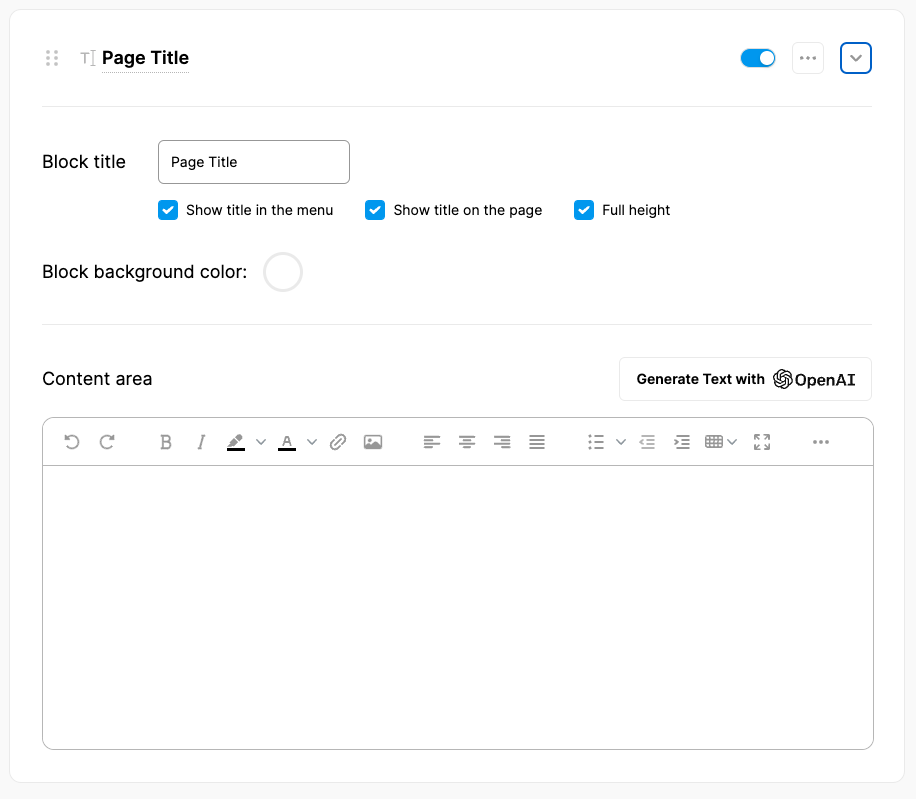916x799 pixels.
Task: Toggle italic formatting in the editor
Action: pos(201,442)
